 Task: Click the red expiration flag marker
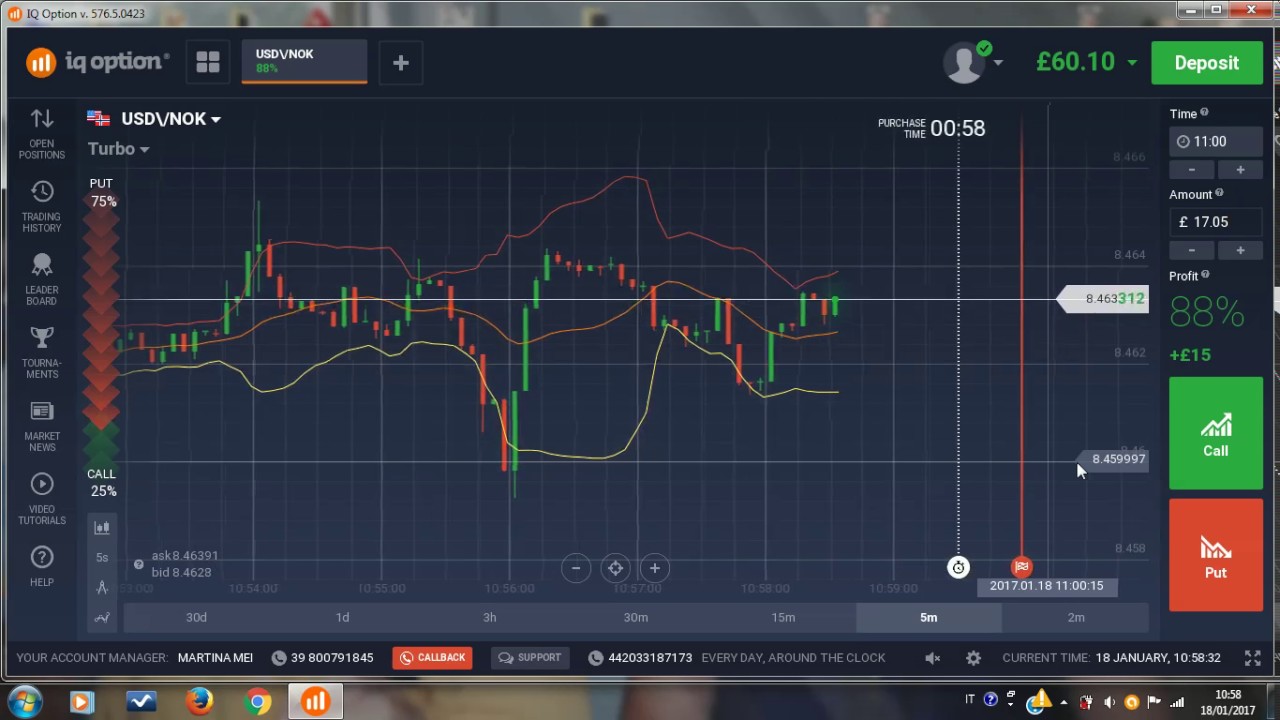(1021, 567)
